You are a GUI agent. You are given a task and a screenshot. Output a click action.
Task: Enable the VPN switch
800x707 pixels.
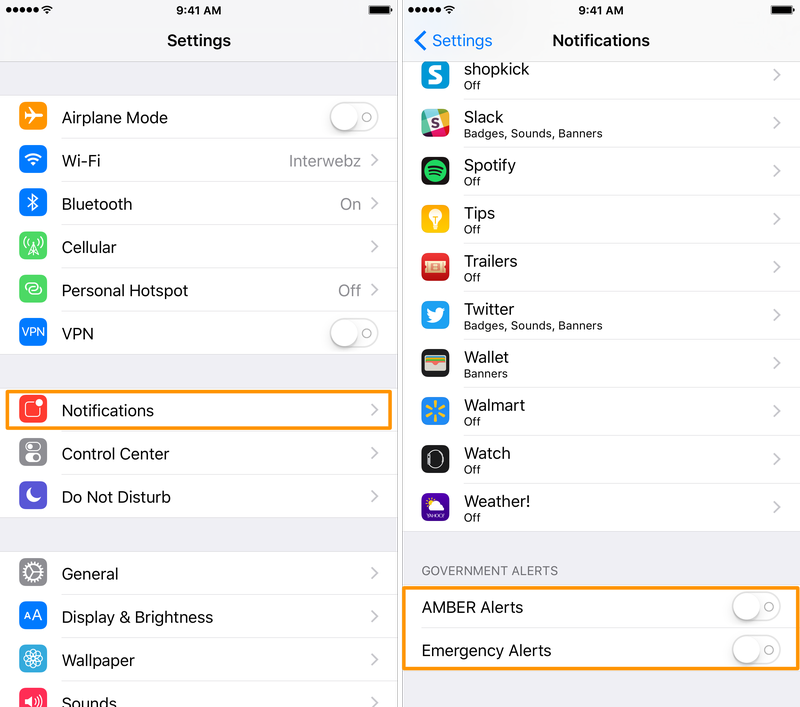coord(354,333)
